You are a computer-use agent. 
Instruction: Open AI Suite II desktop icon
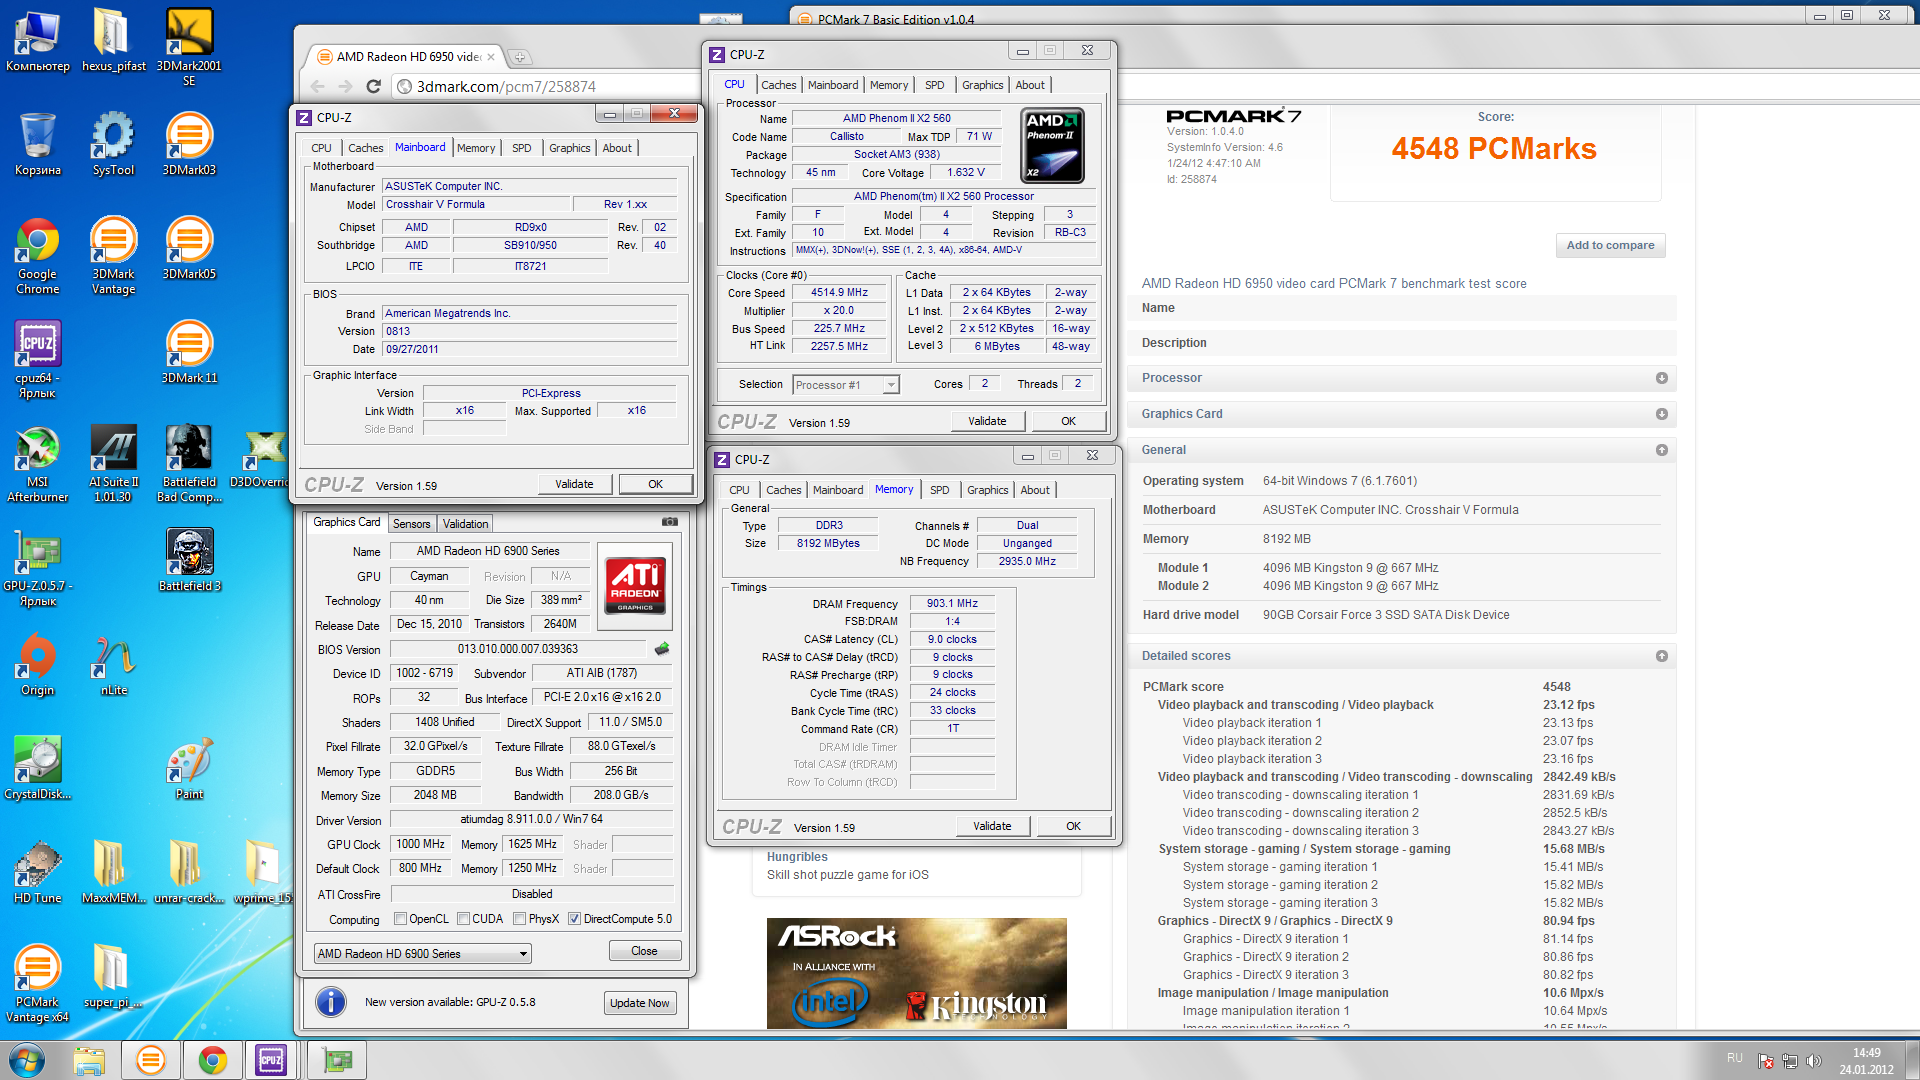(x=113, y=464)
